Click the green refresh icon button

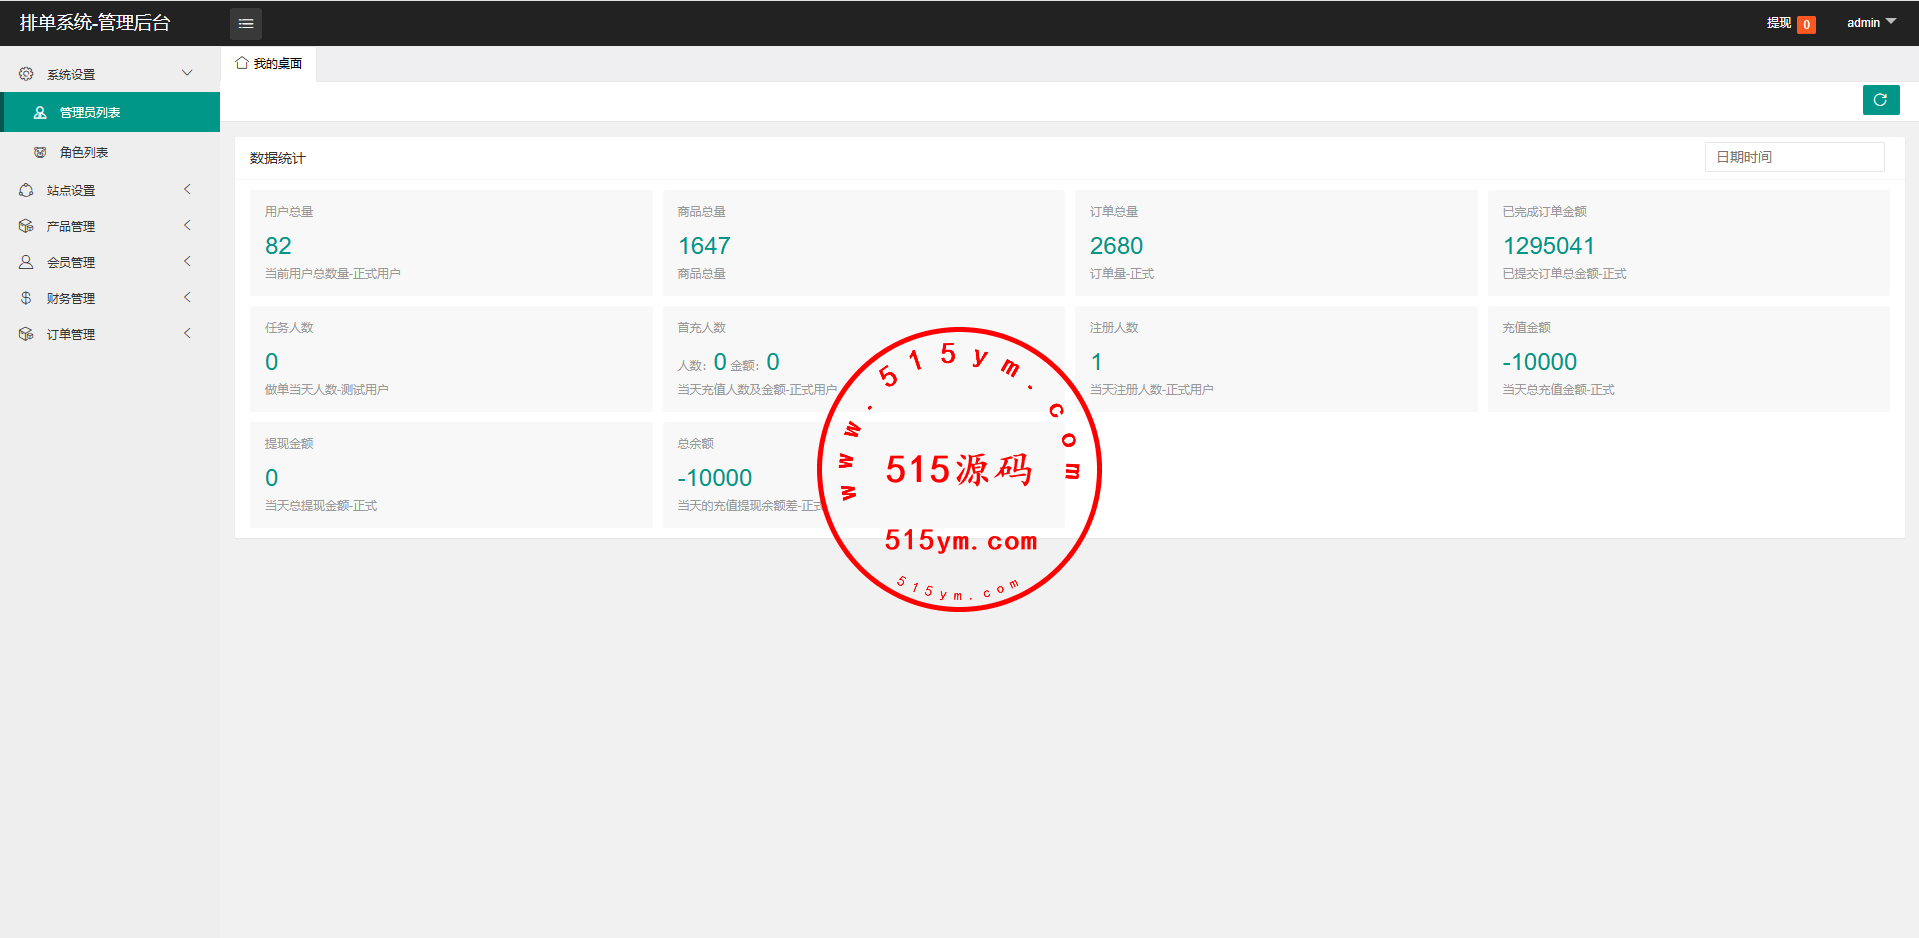coord(1880,100)
